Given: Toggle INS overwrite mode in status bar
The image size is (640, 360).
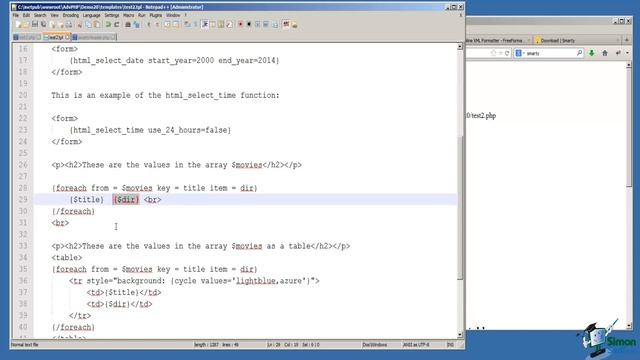Looking at the screenshot, I should [x=450, y=345].
